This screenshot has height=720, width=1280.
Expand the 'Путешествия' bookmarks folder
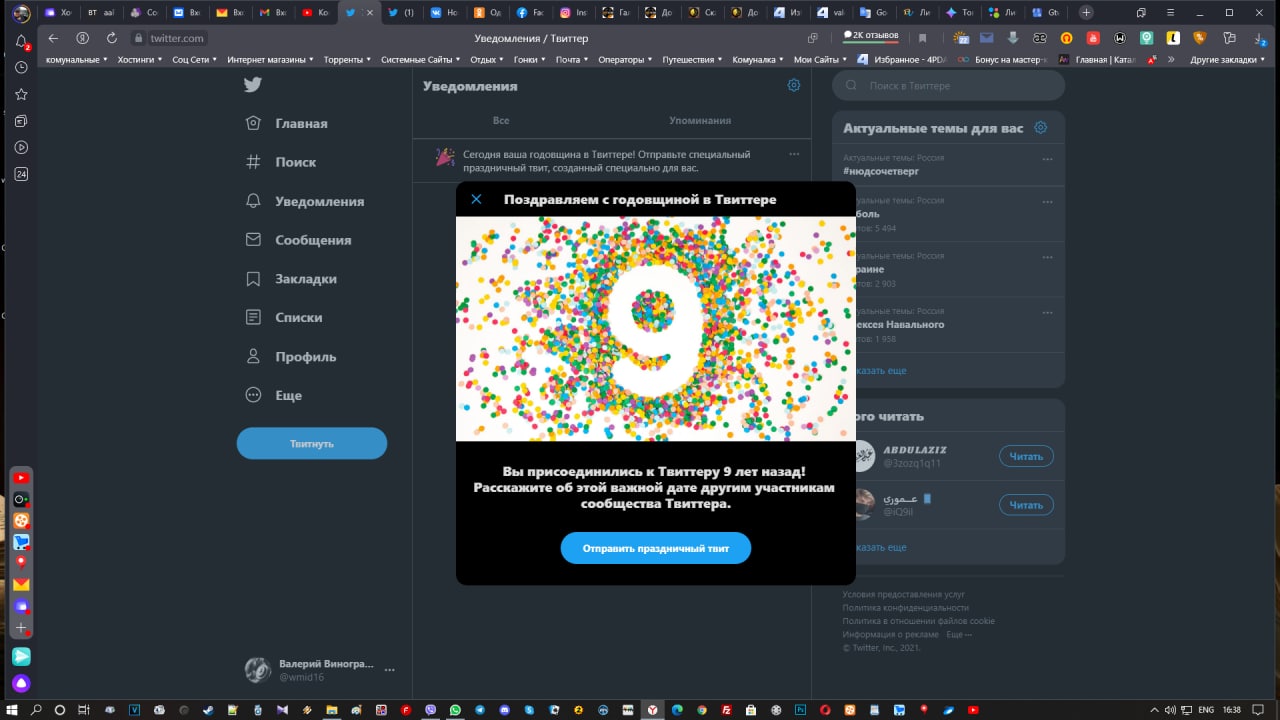point(693,60)
